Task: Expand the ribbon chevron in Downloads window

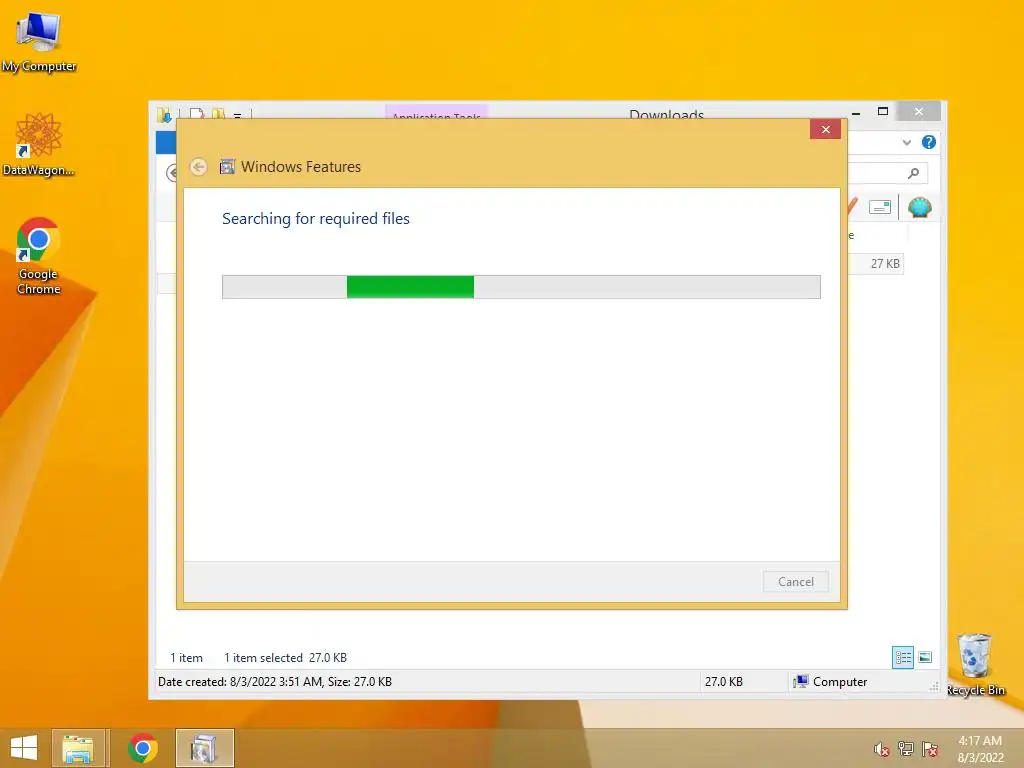Action: 906,142
